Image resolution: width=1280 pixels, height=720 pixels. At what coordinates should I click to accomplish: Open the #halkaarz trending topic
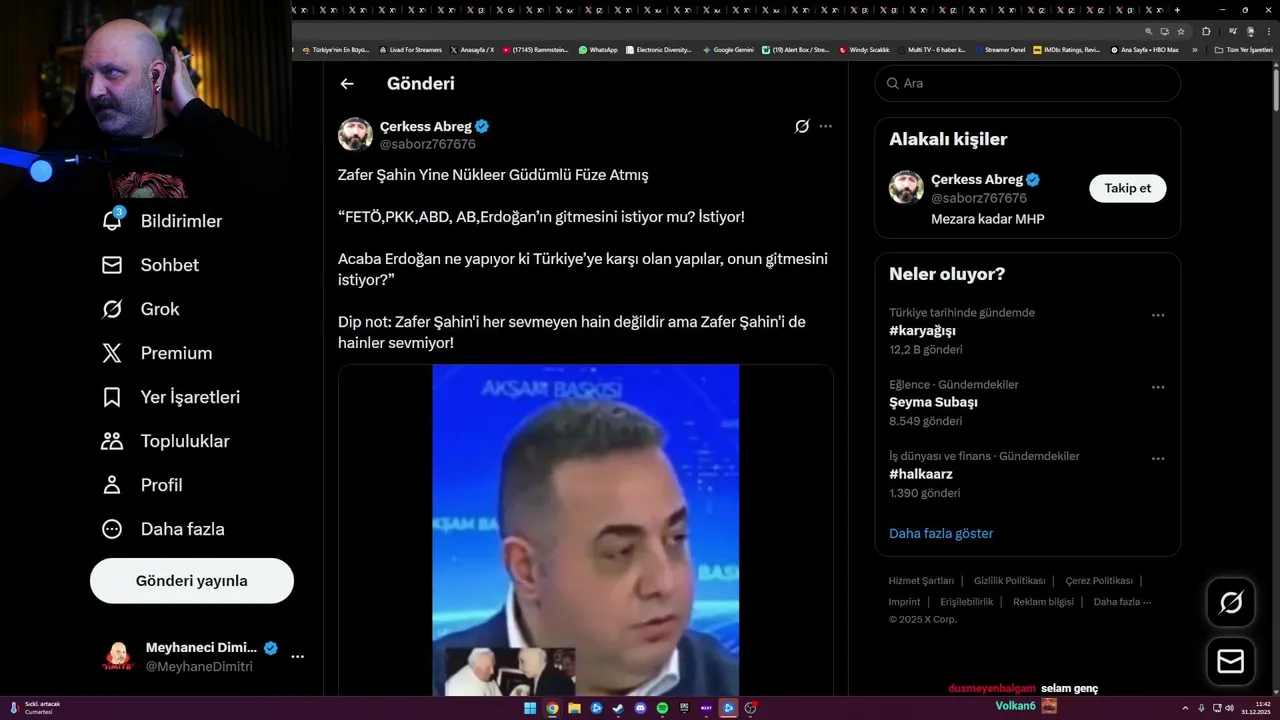pyautogui.click(x=920, y=475)
